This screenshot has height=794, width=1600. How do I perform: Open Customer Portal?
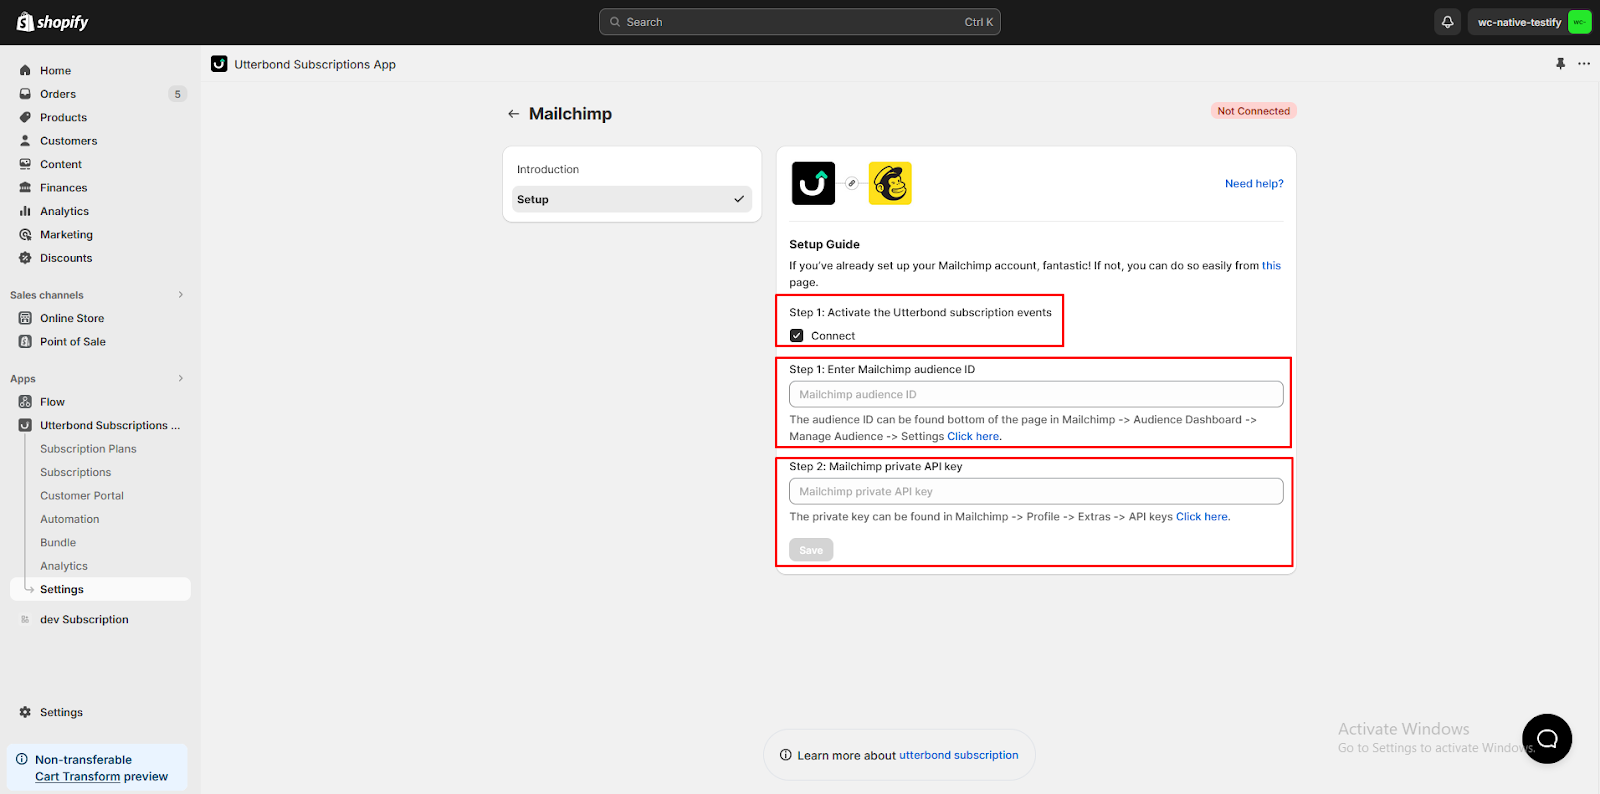pyautogui.click(x=82, y=496)
